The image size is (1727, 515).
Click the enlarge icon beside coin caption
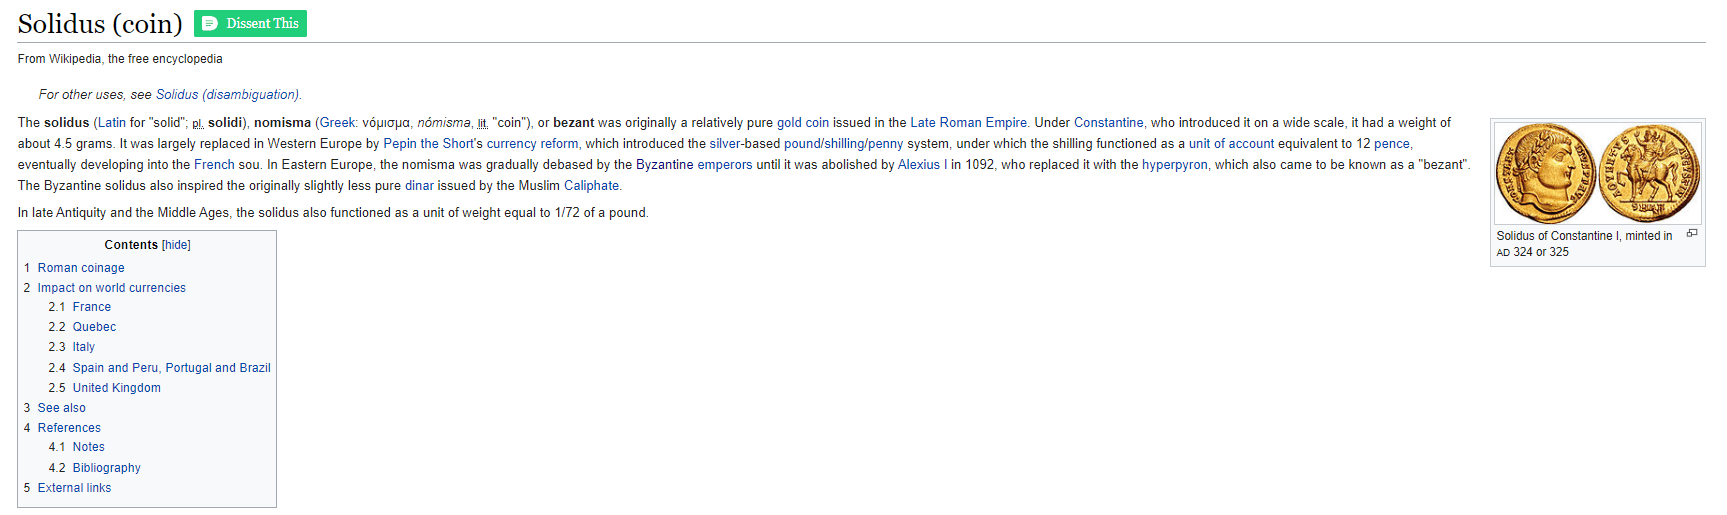[x=1692, y=233]
